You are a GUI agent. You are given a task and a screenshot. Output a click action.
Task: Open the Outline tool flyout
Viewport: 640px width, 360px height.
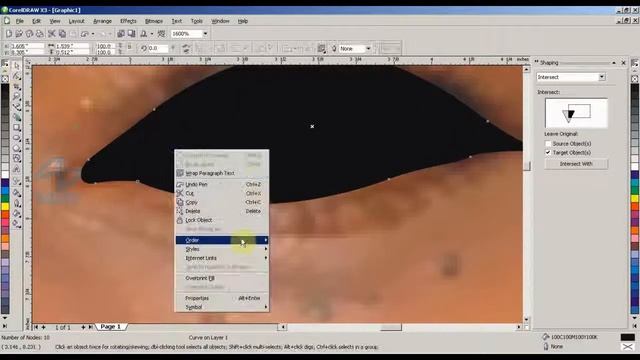[x=17, y=203]
